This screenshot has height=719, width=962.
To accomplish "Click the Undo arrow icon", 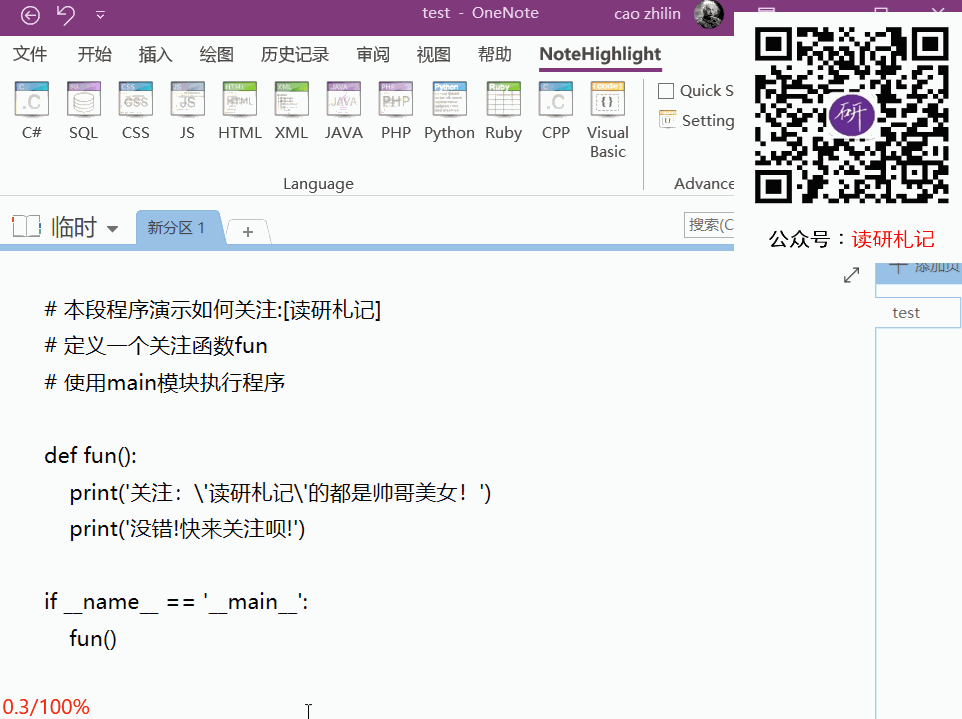I will pos(64,16).
